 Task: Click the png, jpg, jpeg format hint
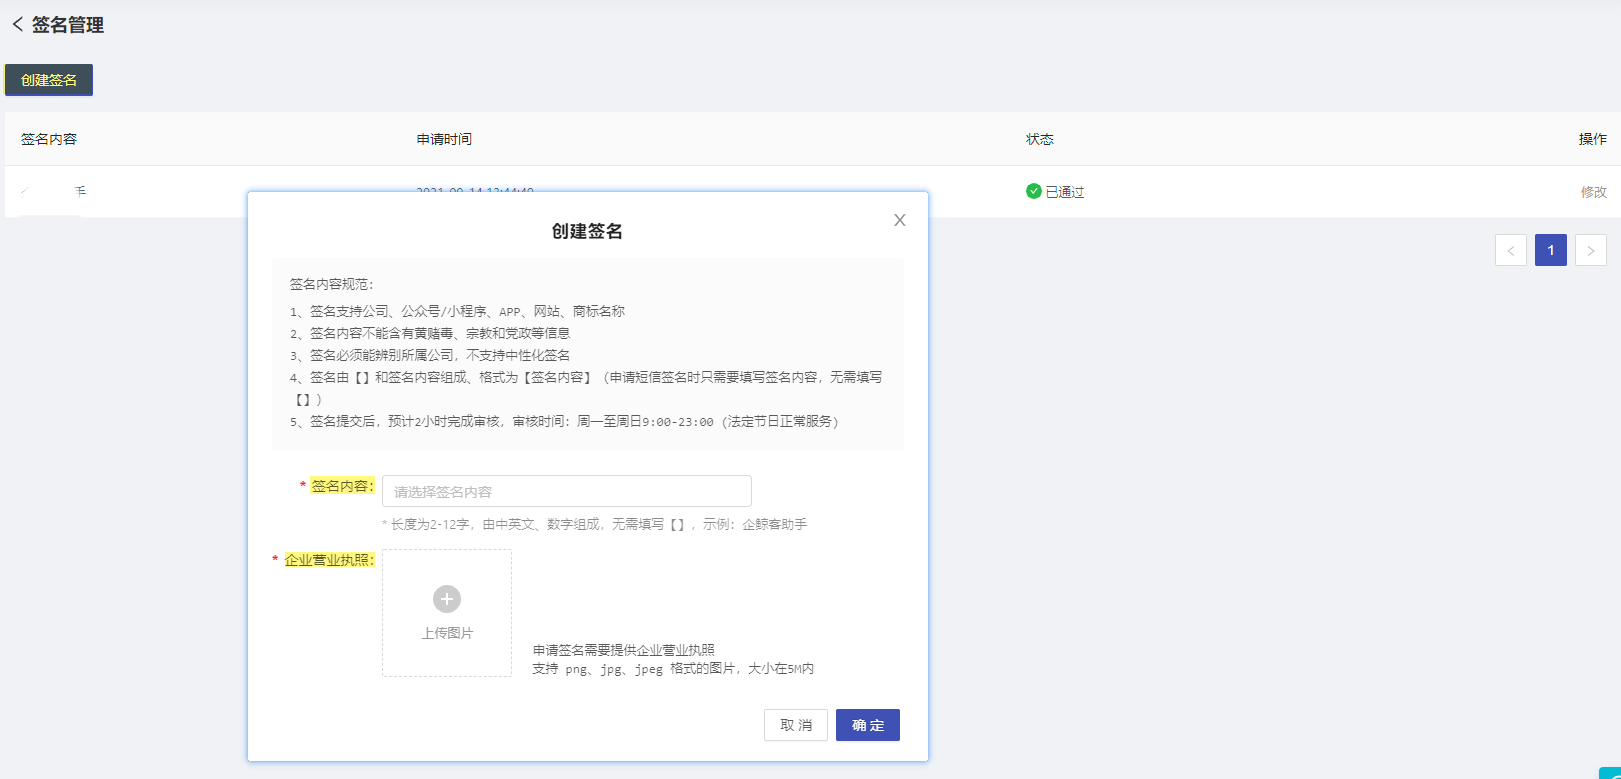(673, 669)
